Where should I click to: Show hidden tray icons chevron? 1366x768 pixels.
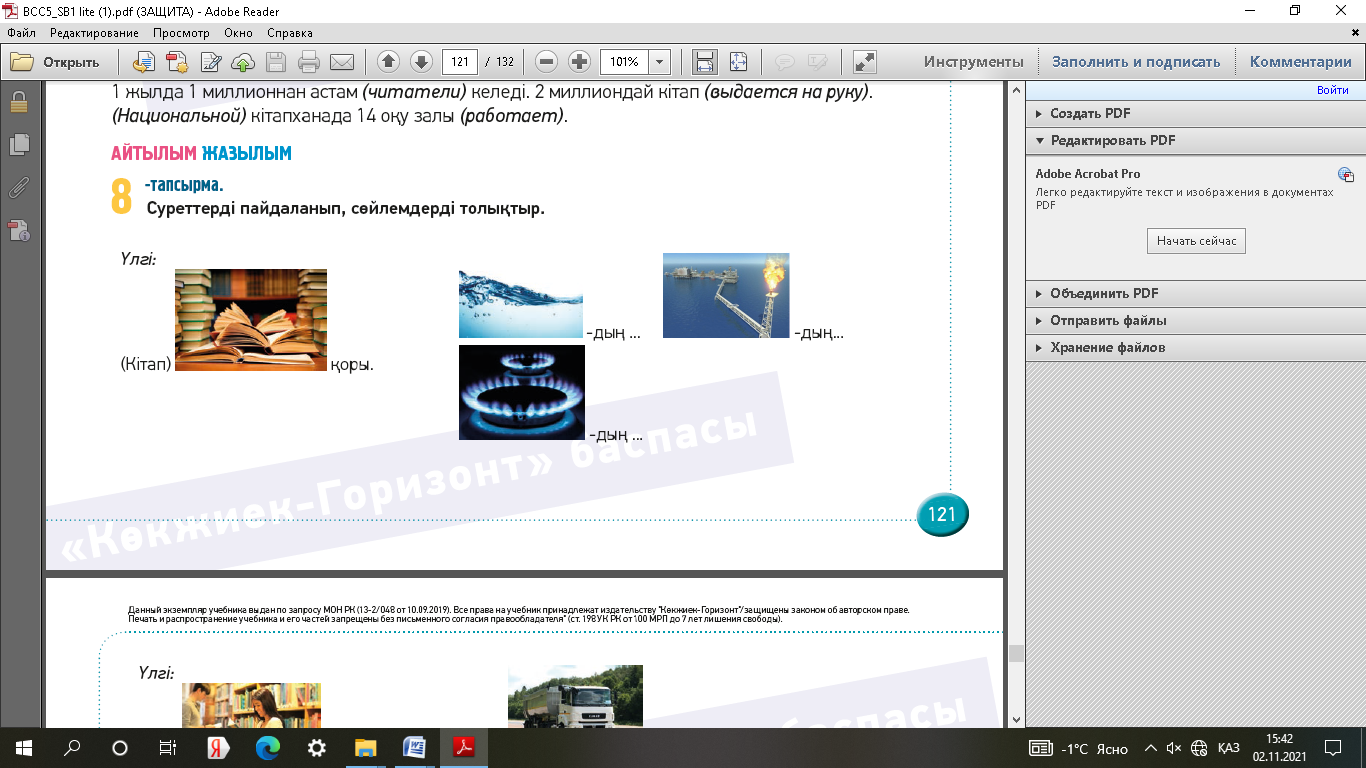1151,748
